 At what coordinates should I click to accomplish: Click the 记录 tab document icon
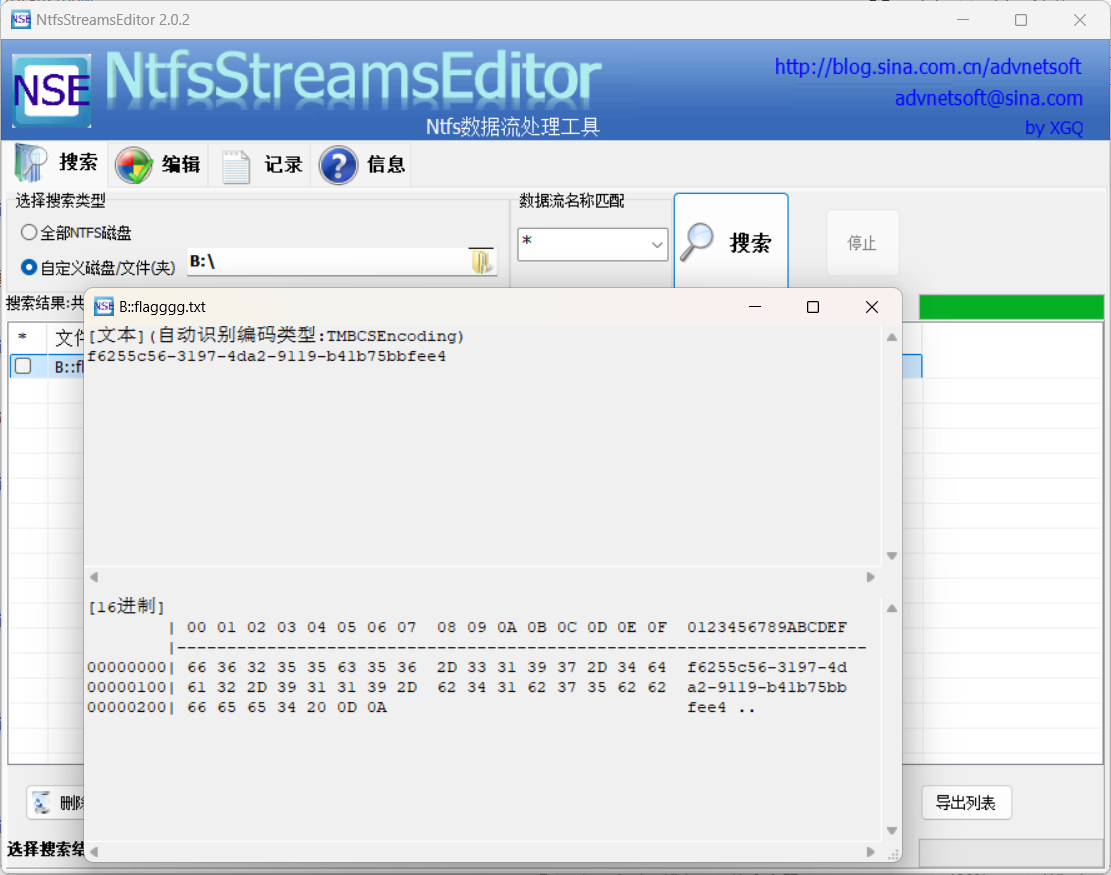[236, 165]
